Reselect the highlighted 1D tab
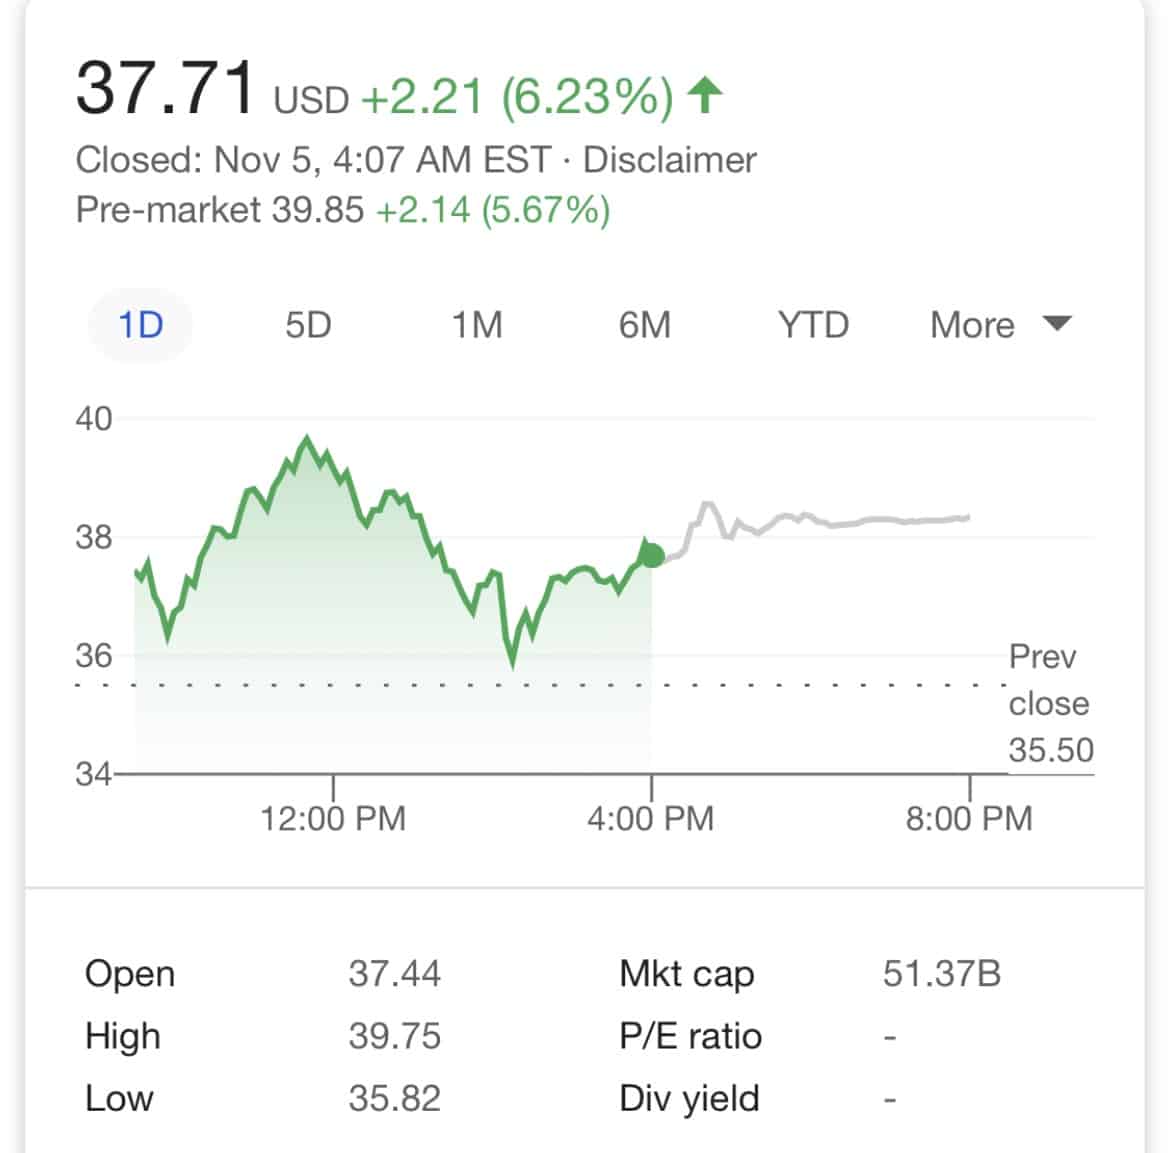The image size is (1170, 1153). pos(140,324)
